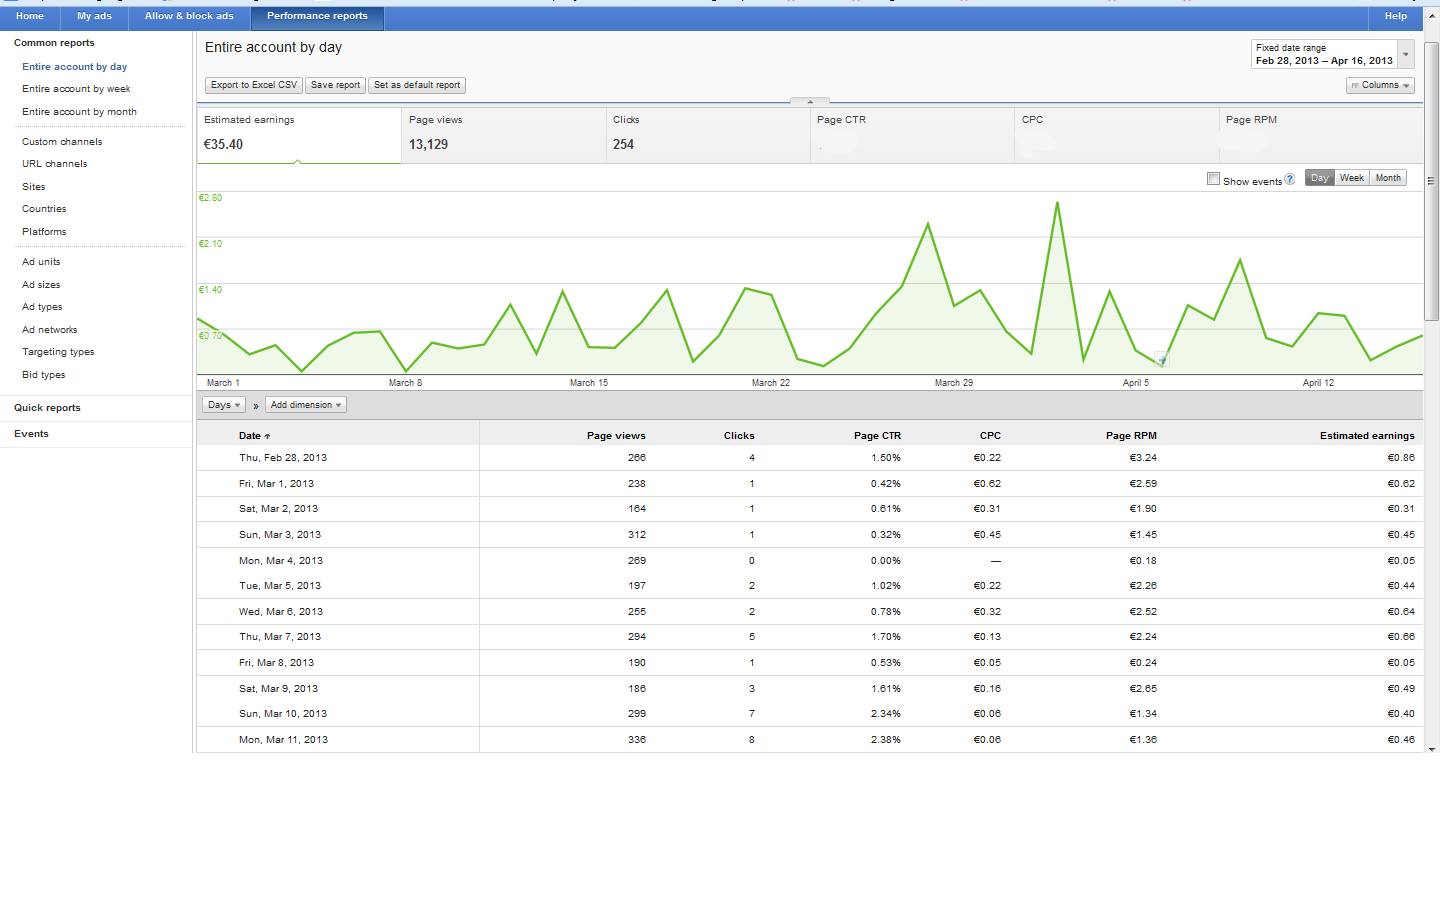This screenshot has width=1440, height=900.
Task: Open the Days dimension dropdown
Action: coord(224,405)
